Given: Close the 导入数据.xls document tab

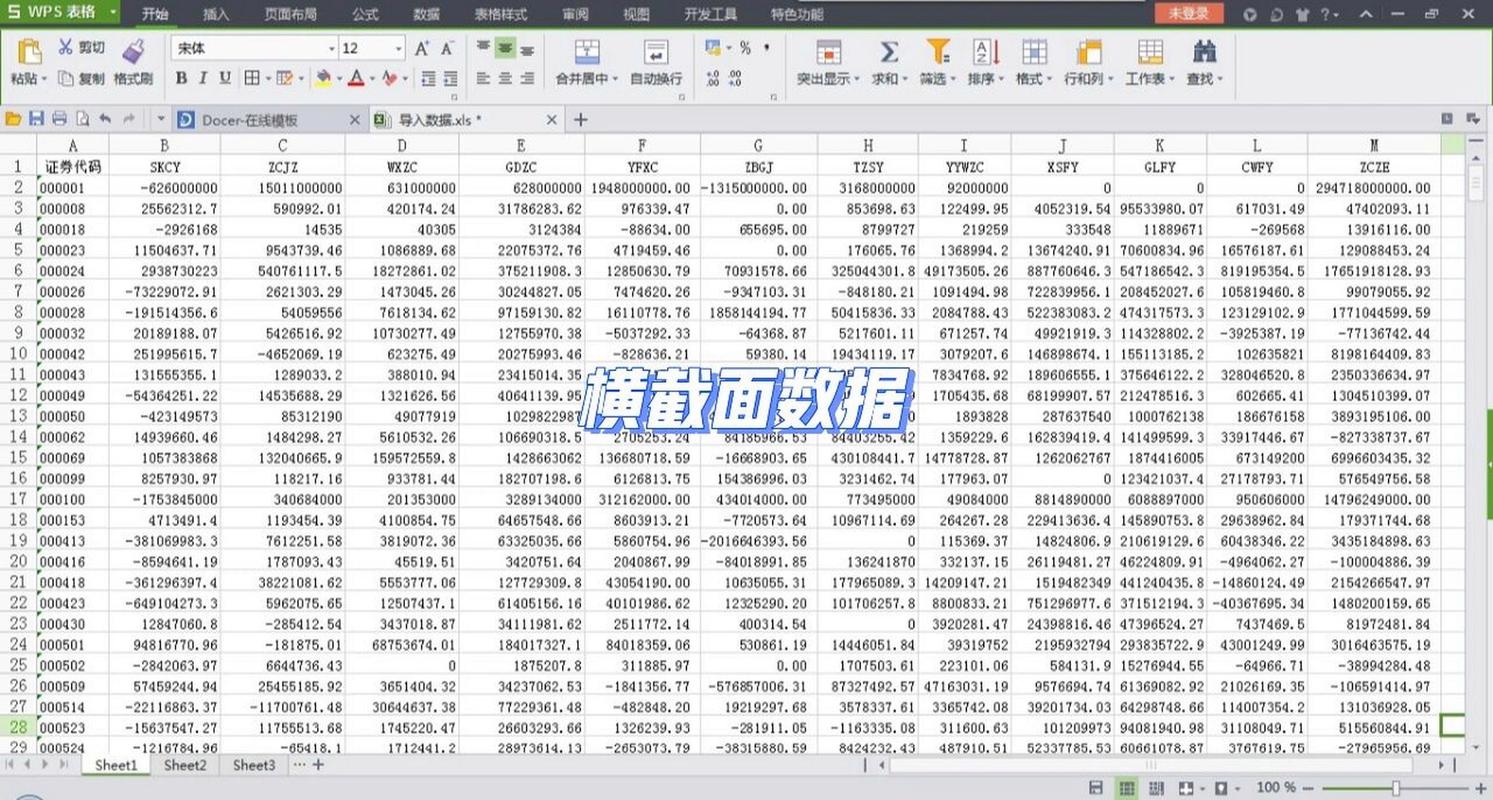Looking at the screenshot, I should [551, 120].
